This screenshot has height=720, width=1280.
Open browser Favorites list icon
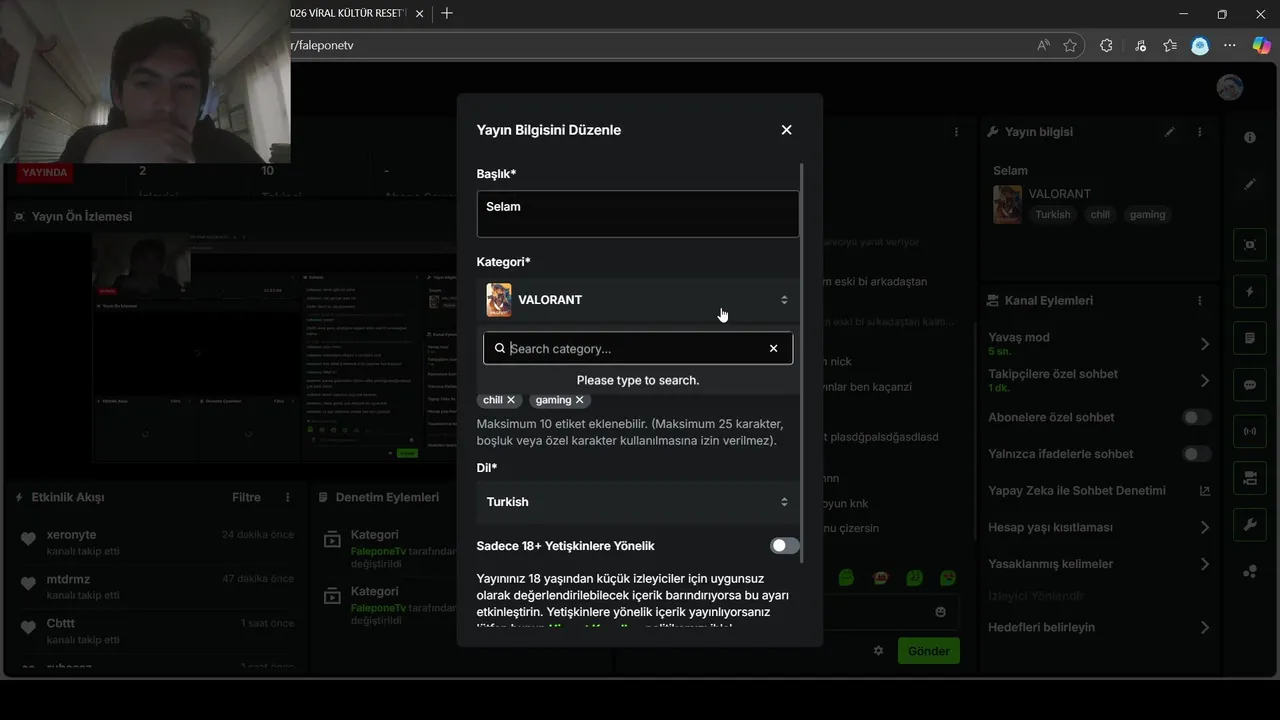[1170, 45]
